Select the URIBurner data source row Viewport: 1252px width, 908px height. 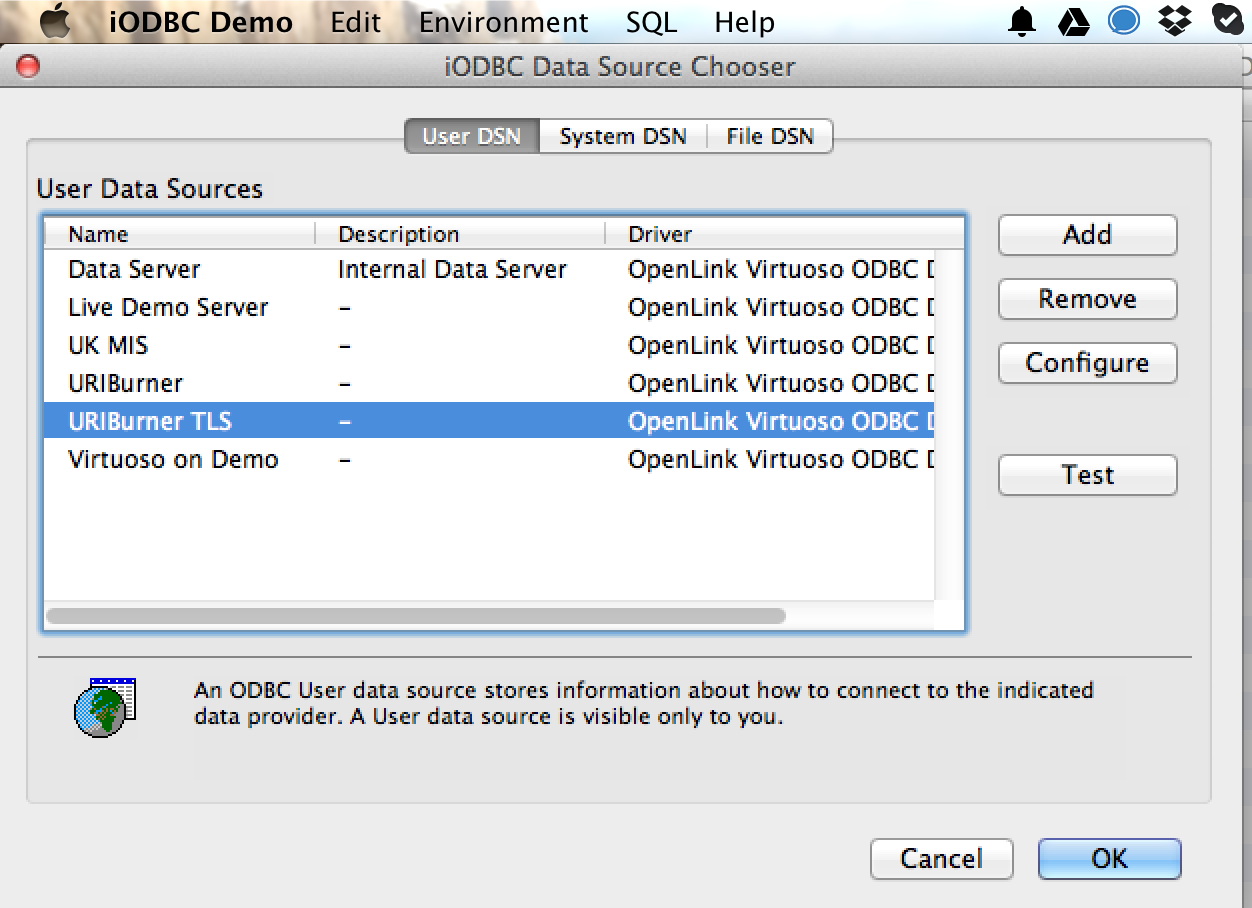(x=489, y=383)
